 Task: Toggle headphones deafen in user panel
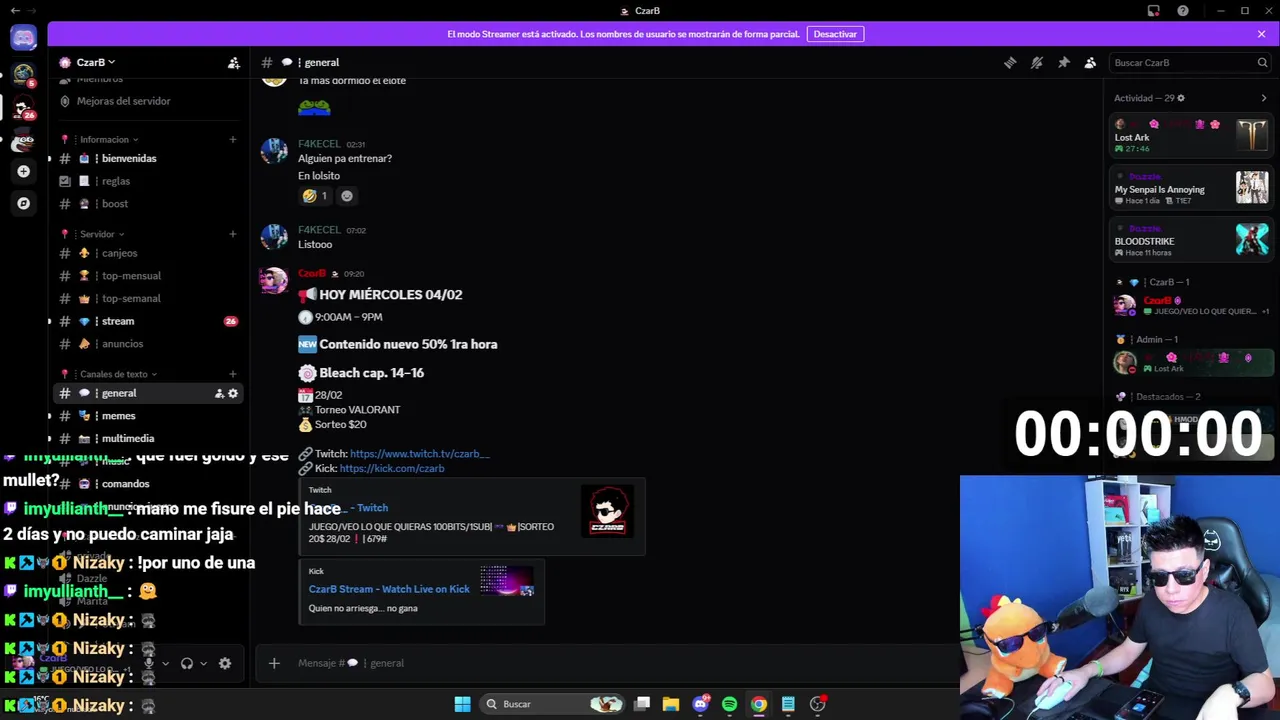click(186, 663)
